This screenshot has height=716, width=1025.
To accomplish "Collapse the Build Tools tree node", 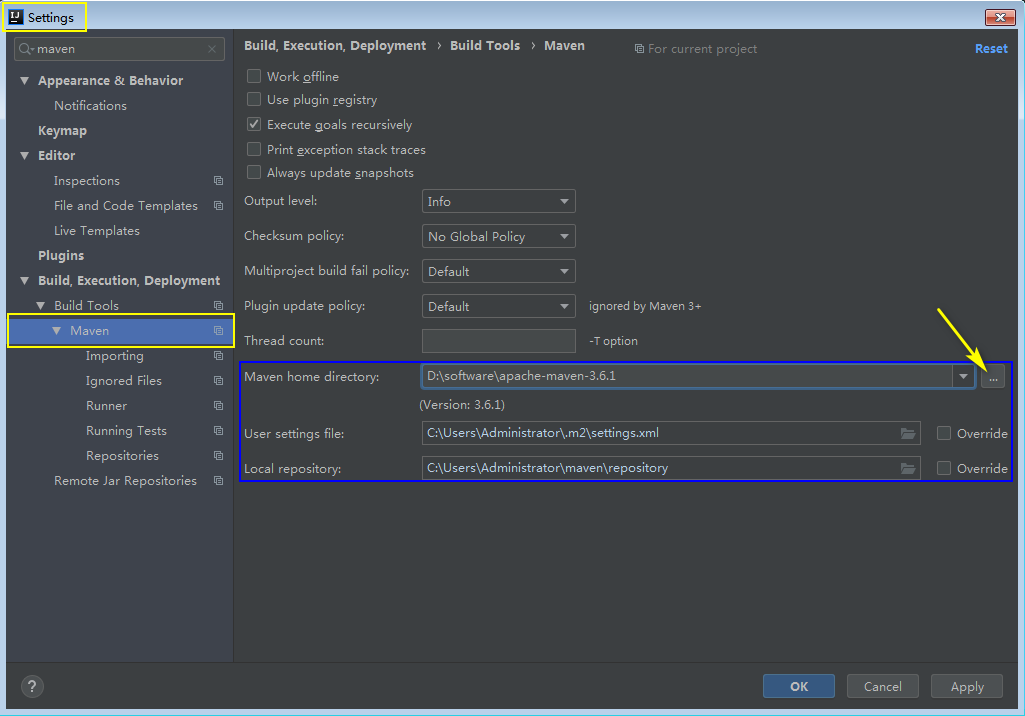I will coord(41,306).
